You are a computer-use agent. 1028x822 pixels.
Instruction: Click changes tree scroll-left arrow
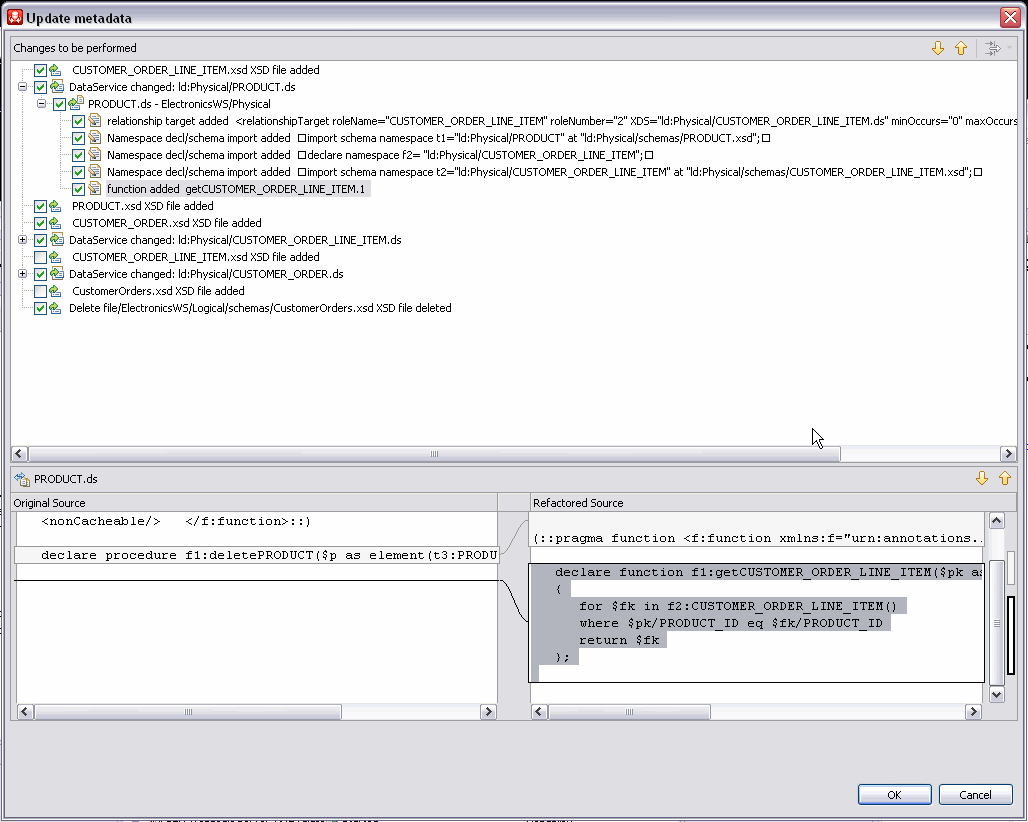pyautogui.click(x=19, y=454)
